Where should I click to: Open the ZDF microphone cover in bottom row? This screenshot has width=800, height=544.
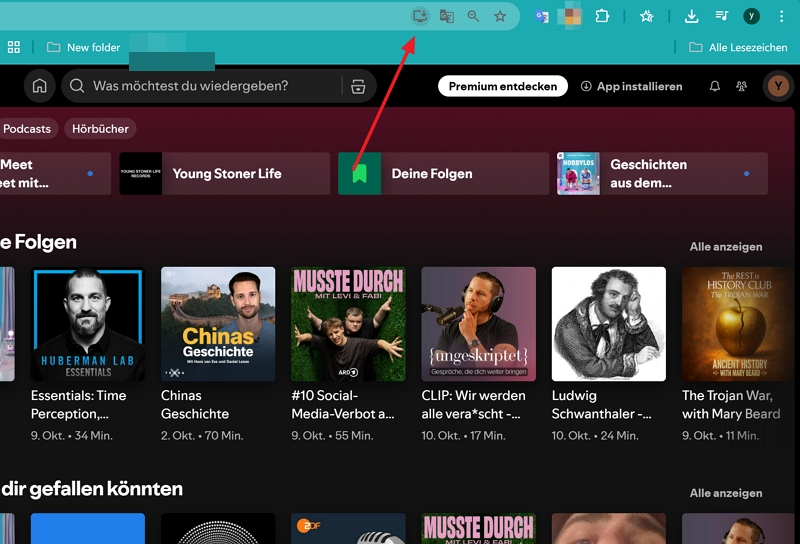click(x=348, y=529)
